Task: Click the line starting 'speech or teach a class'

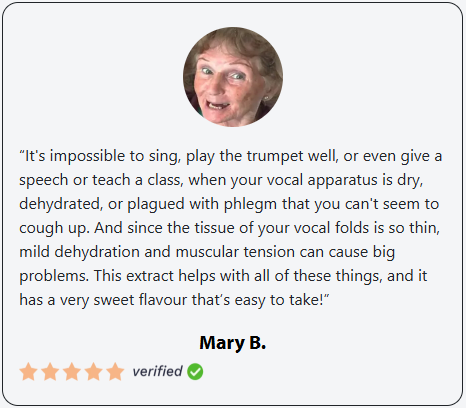Action: pos(221,180)
